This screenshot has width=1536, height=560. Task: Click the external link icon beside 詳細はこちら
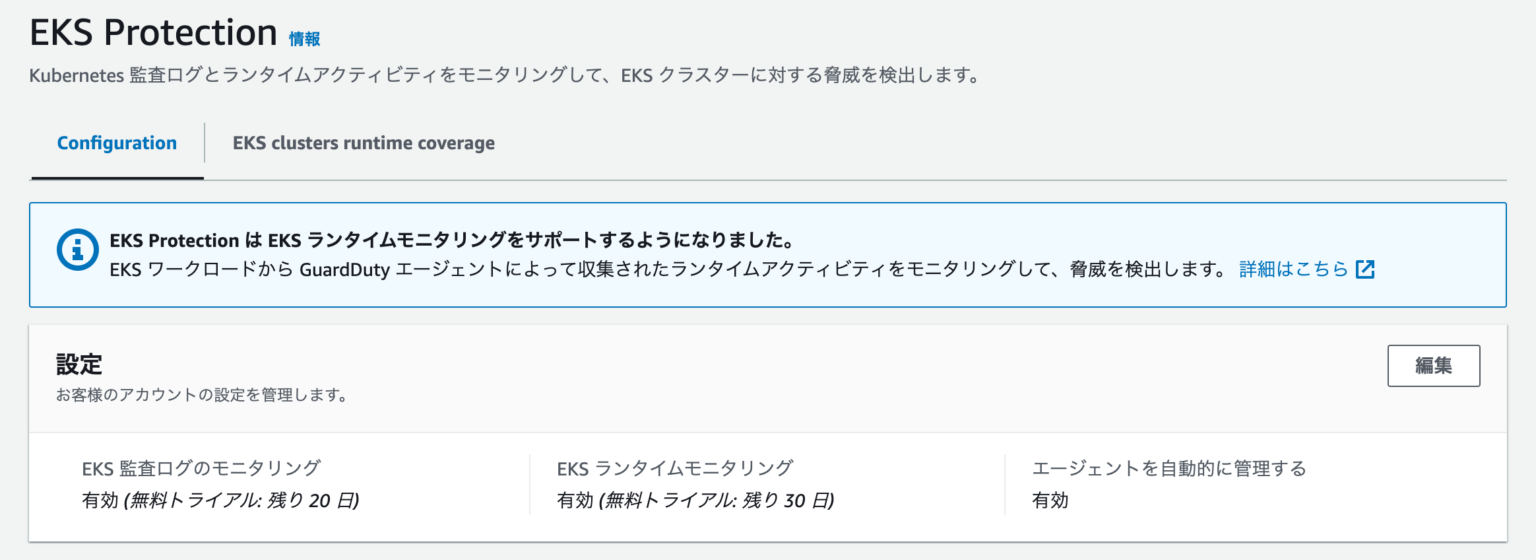1365,269
